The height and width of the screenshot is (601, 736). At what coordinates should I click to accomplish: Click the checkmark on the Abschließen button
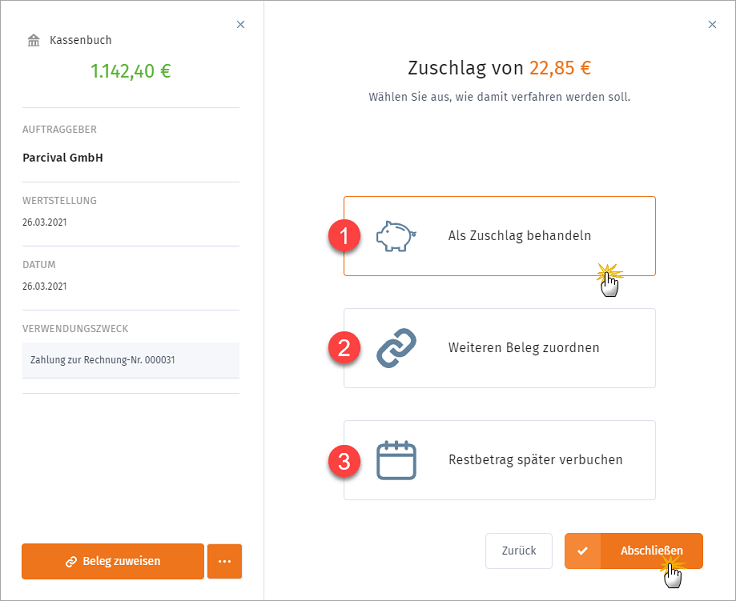[x=583, y=551]
